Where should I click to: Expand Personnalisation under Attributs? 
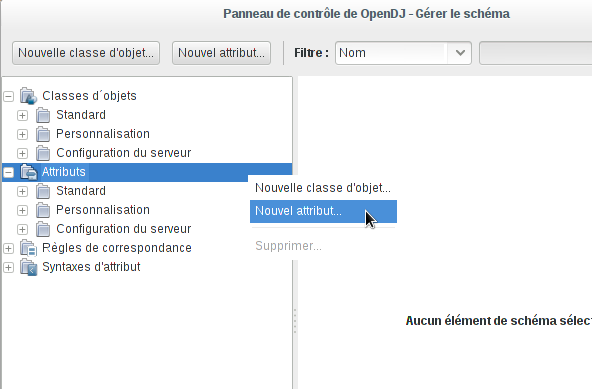pos(22,210)
